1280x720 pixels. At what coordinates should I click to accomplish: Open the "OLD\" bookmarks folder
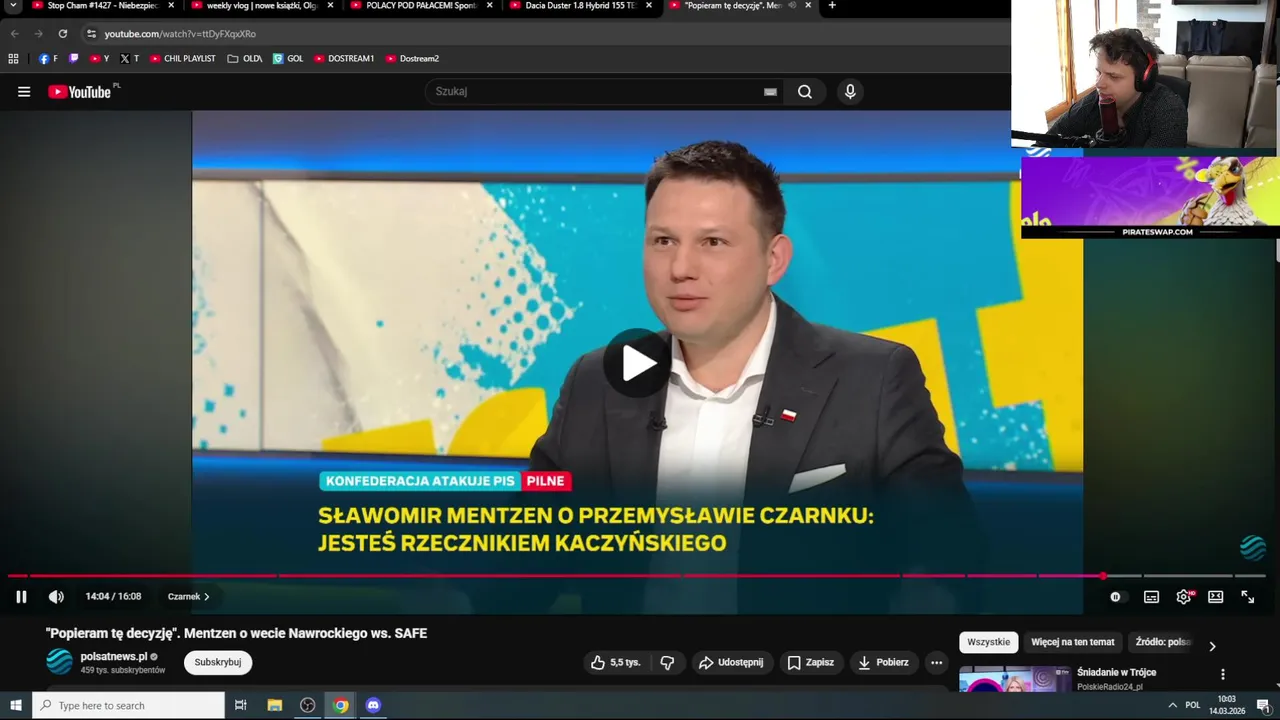[245, 59]
